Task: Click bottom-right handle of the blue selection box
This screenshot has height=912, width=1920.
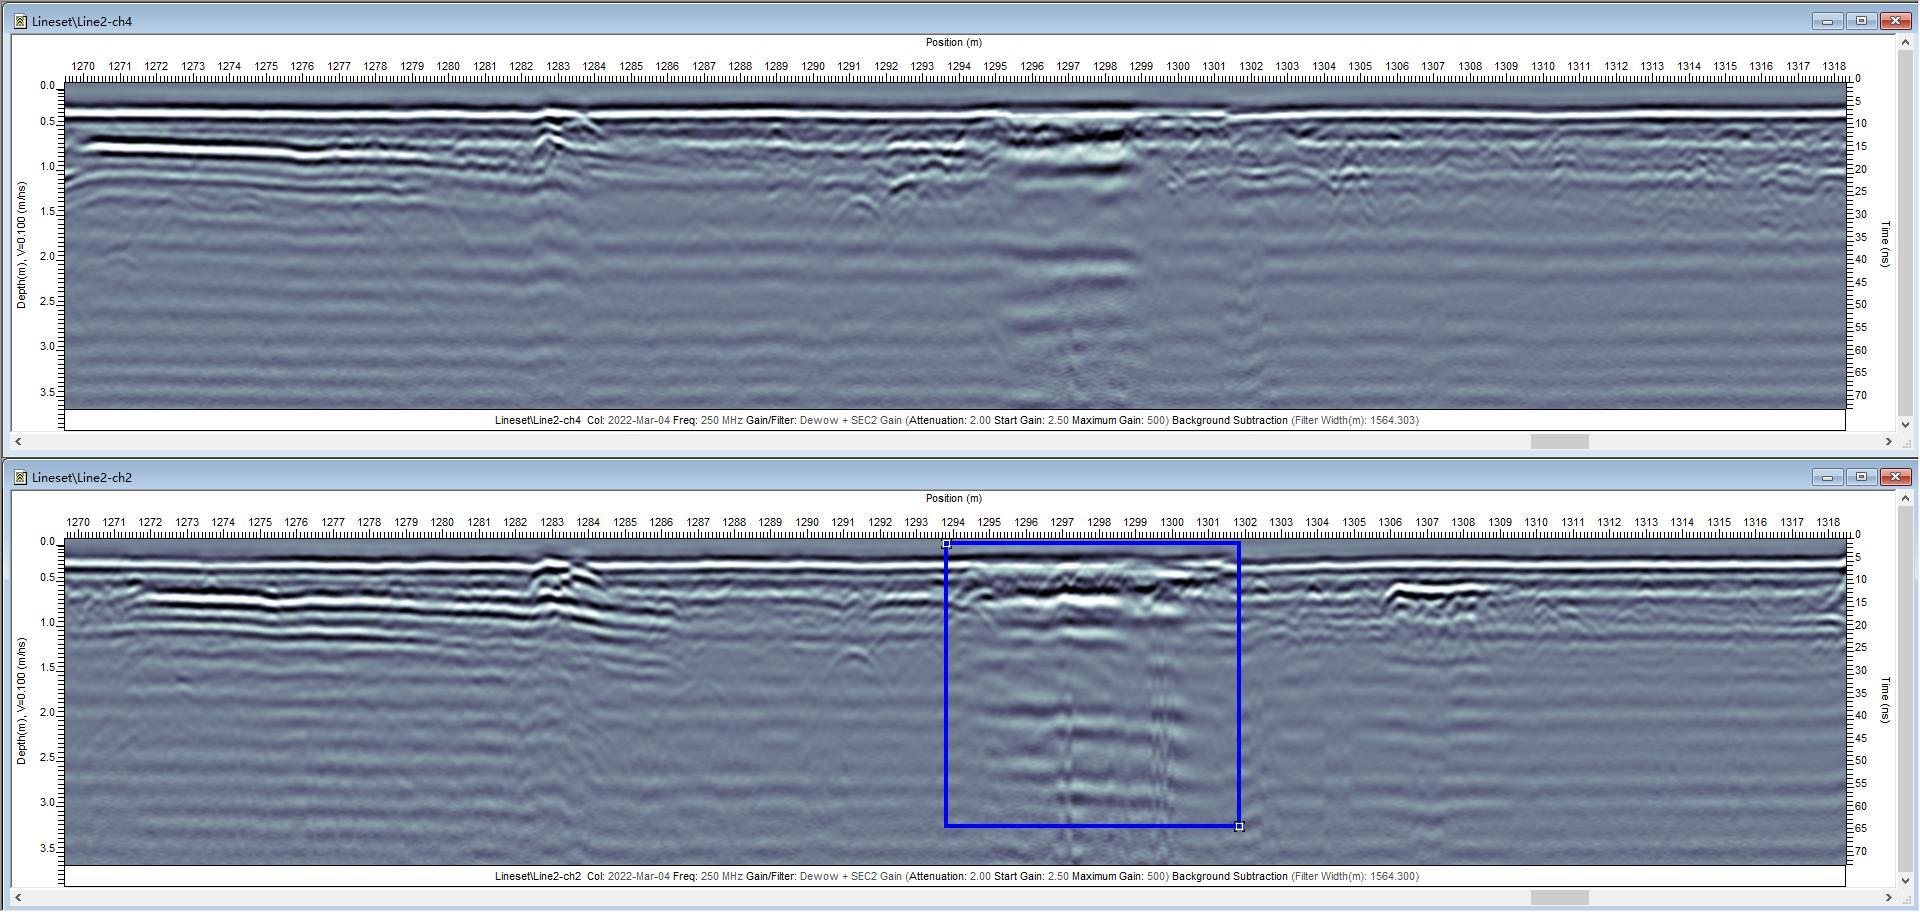Action: coord(1240,826)
